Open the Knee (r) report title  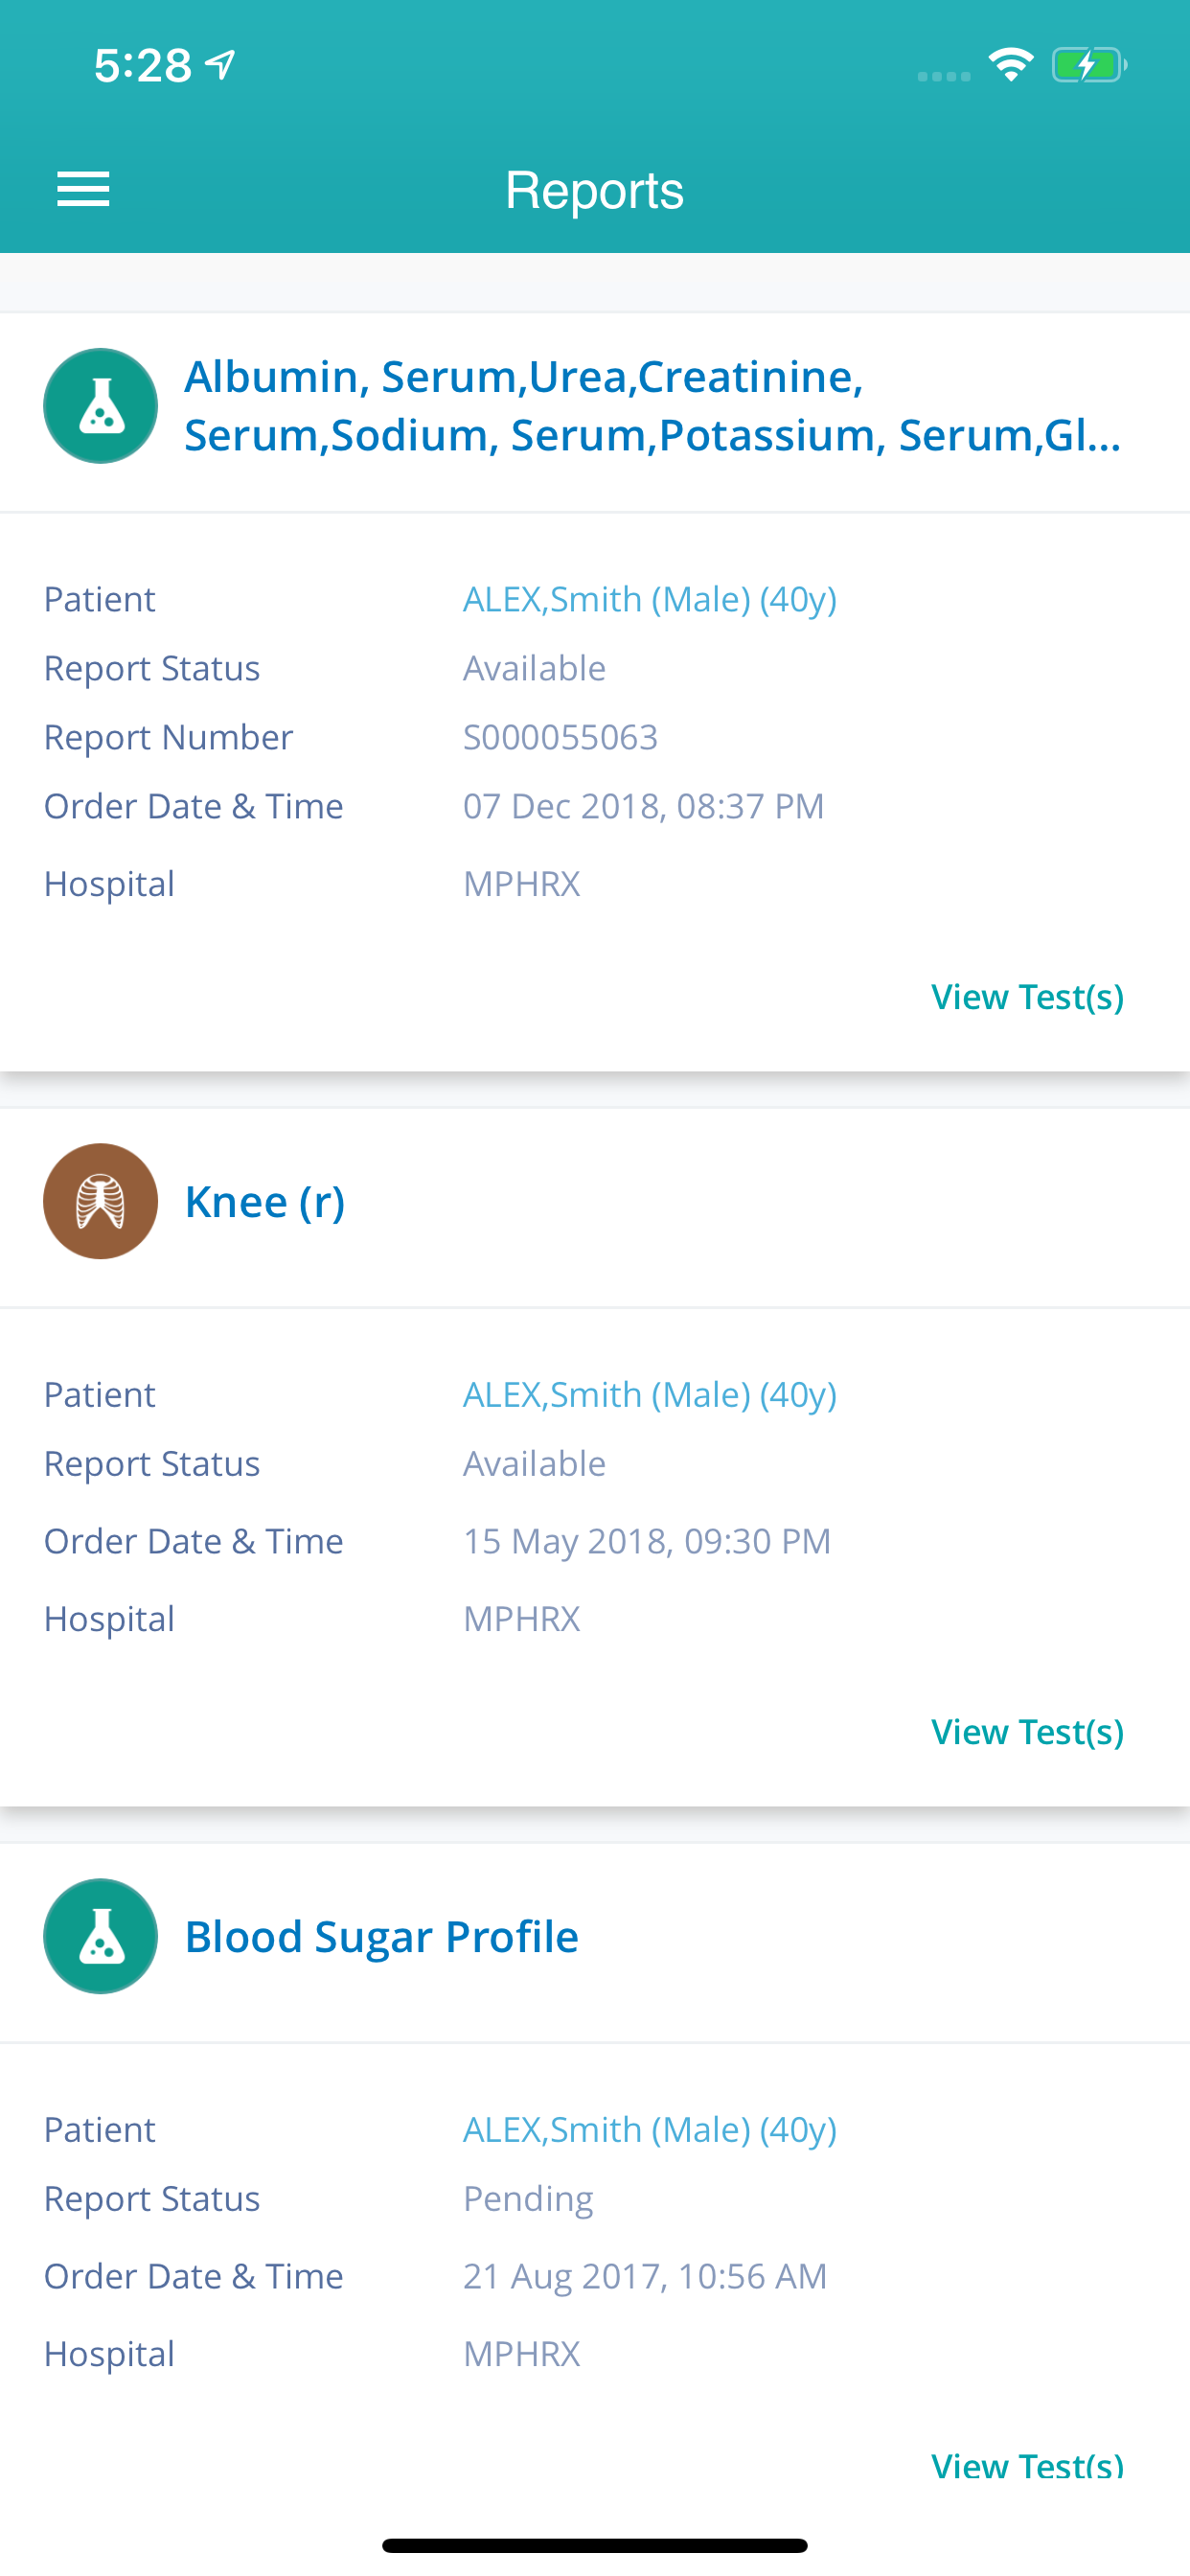point(265,1201)
